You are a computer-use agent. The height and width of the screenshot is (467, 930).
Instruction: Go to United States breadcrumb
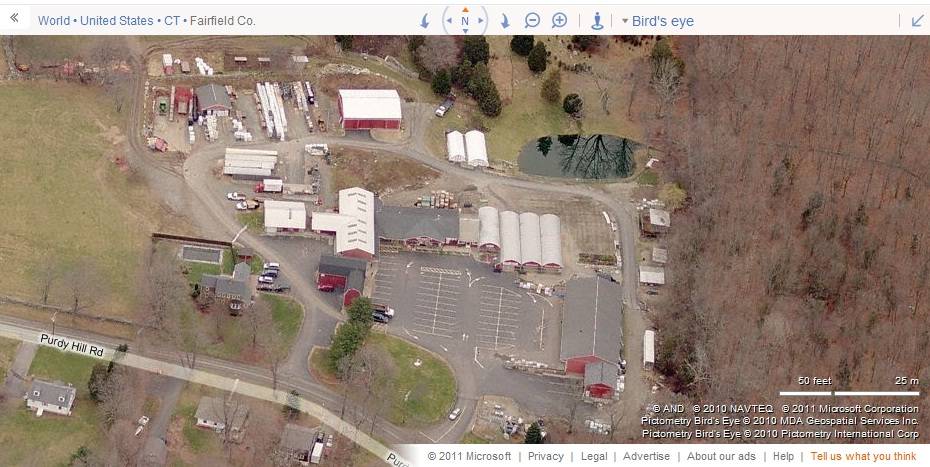(116, 21)
